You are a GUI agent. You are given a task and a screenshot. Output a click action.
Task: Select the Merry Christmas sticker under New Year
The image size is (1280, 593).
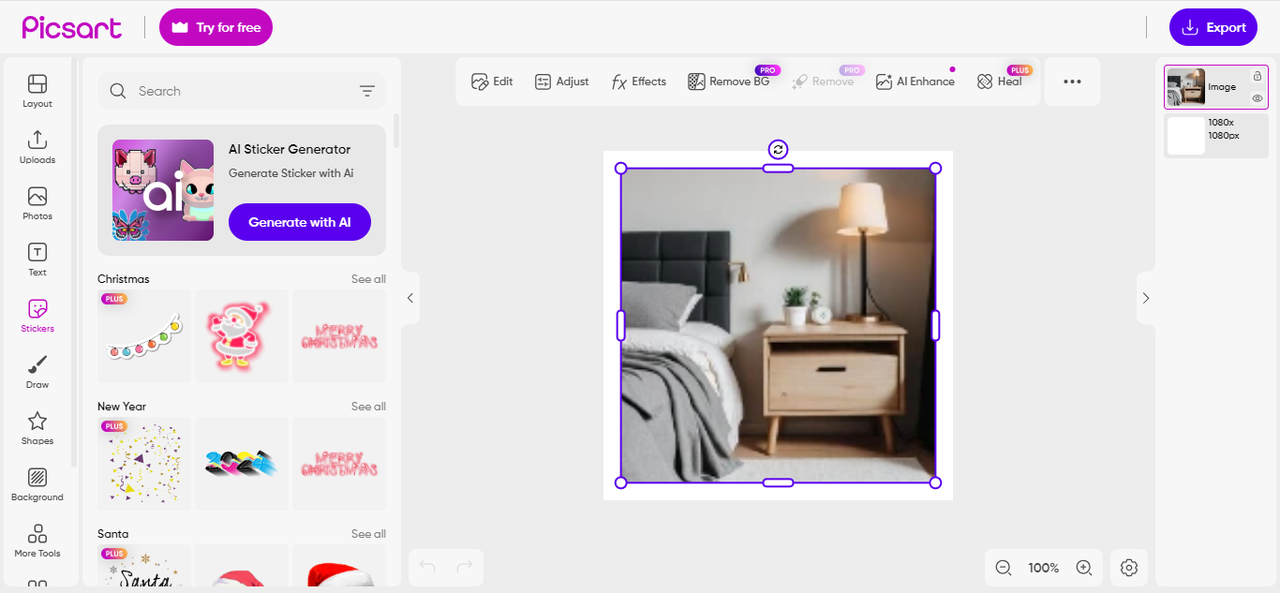(x=339, y=464)
